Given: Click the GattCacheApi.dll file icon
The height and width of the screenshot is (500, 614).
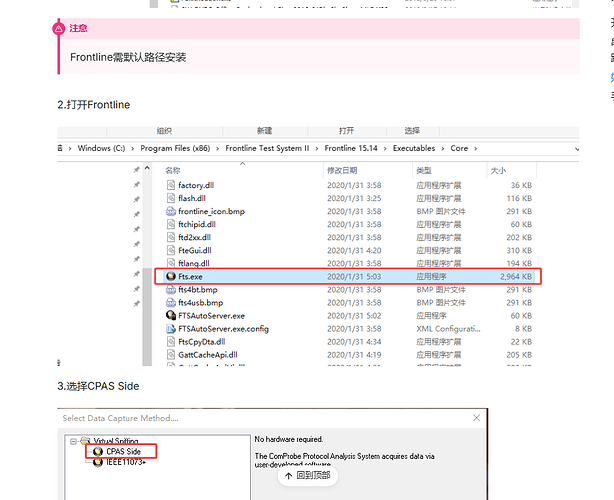Looking at the screenshot, I should [171, 355].
